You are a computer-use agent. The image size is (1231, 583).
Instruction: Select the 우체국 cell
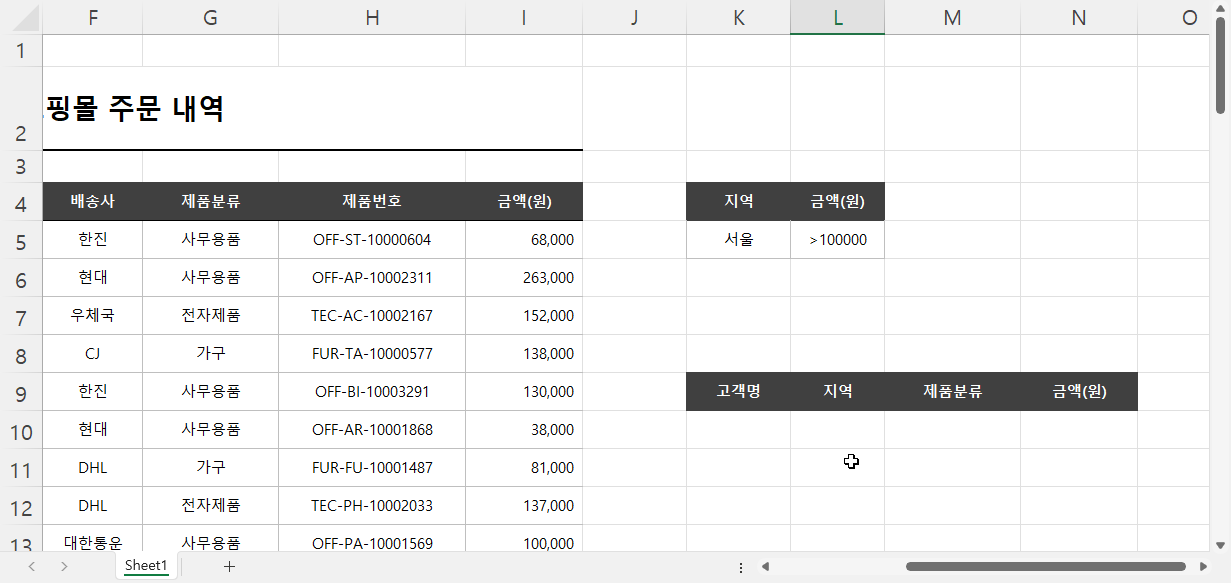point(93,316)
